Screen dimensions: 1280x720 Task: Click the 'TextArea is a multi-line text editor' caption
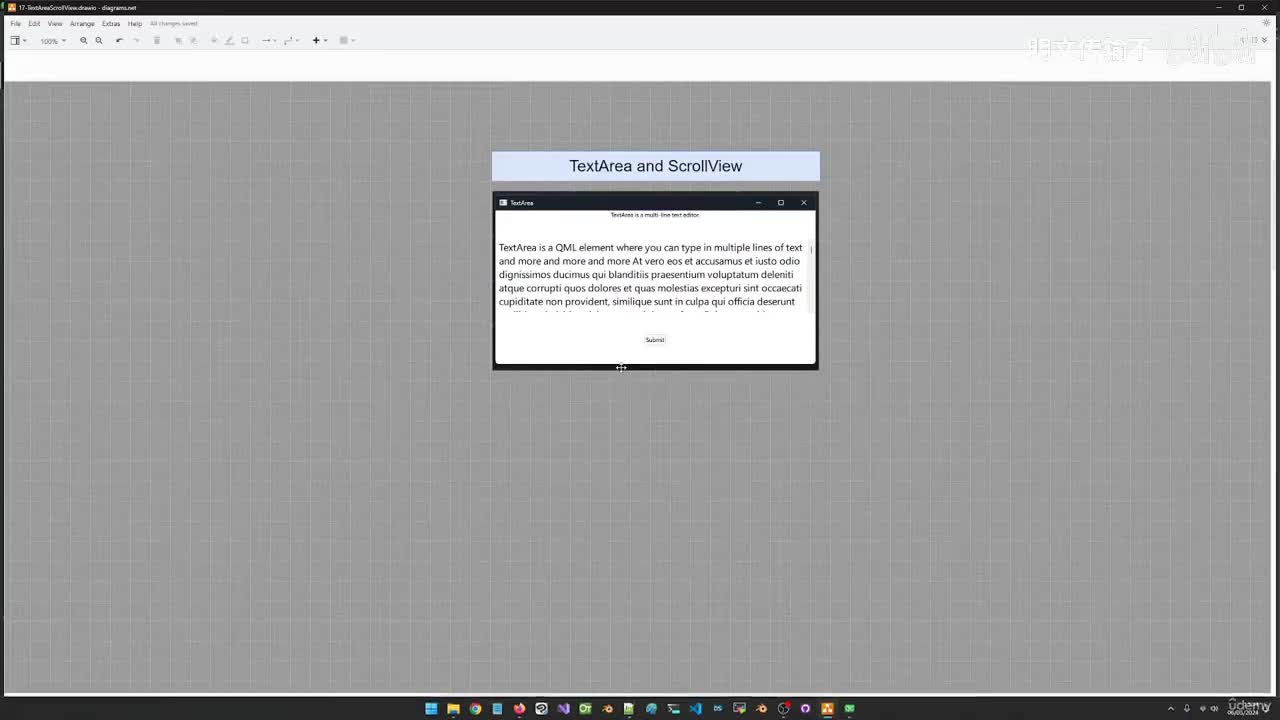click(655, 215)
